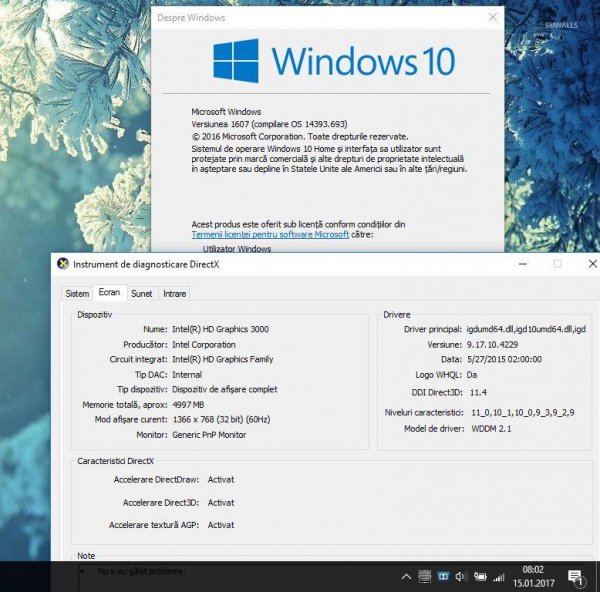The image size is (600, 592).
Task: Open the Intrare tab
Action: pos(174,294)
